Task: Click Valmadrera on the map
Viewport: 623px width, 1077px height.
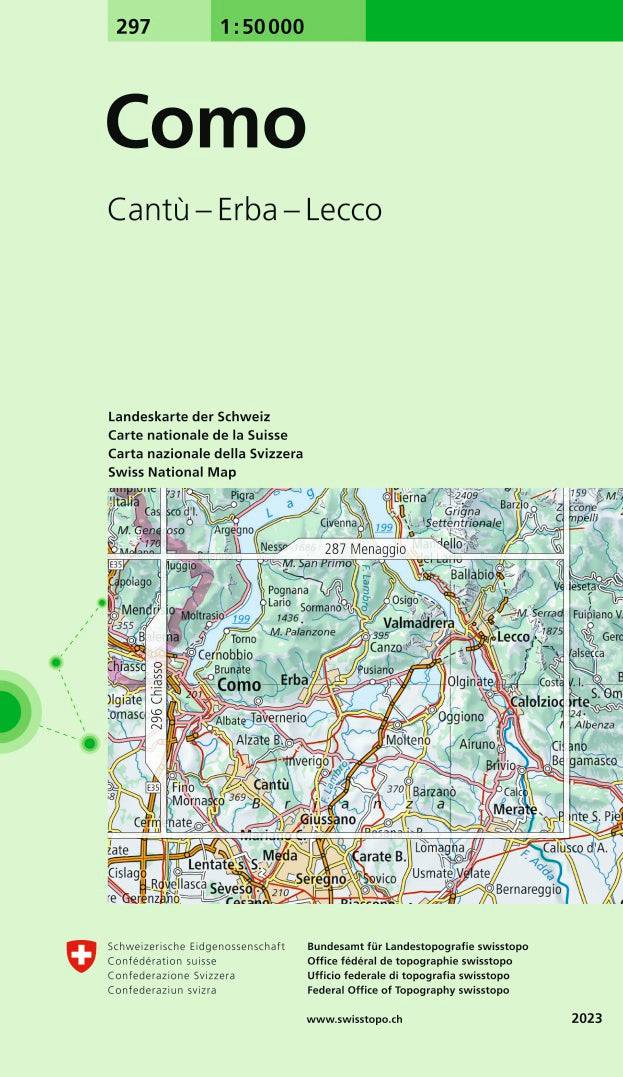Action: click(x=419, y=623)
